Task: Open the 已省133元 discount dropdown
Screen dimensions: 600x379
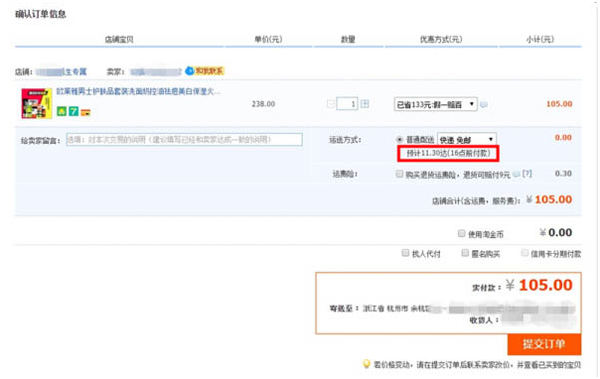Action: (x=436, y=104)
